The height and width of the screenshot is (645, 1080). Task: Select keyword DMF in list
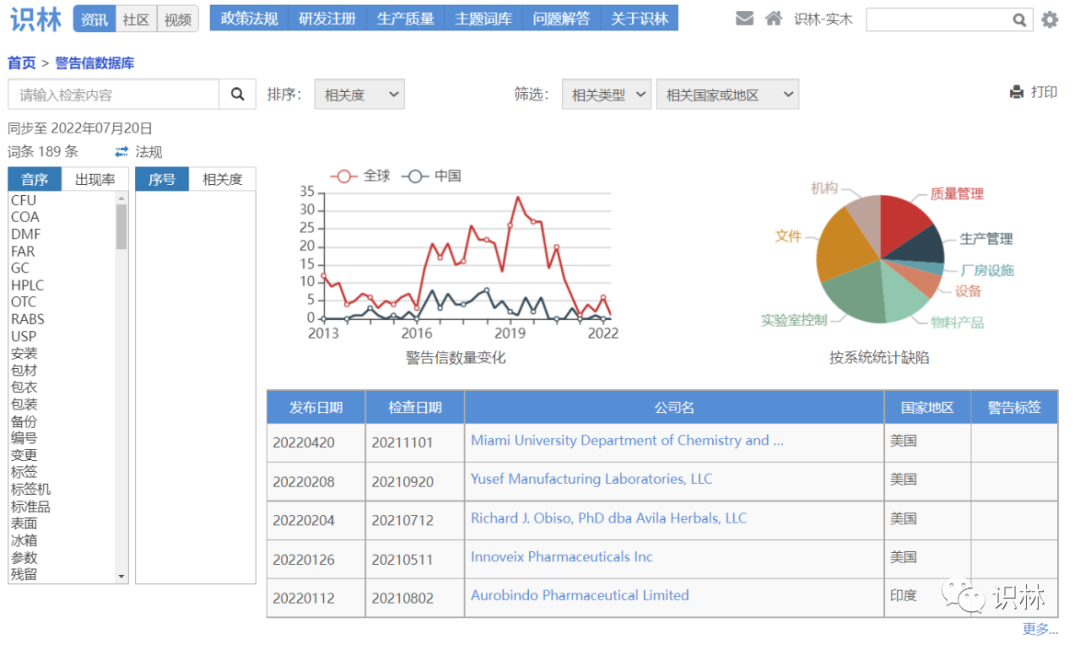pyautogui.click(x=25, y=234)
